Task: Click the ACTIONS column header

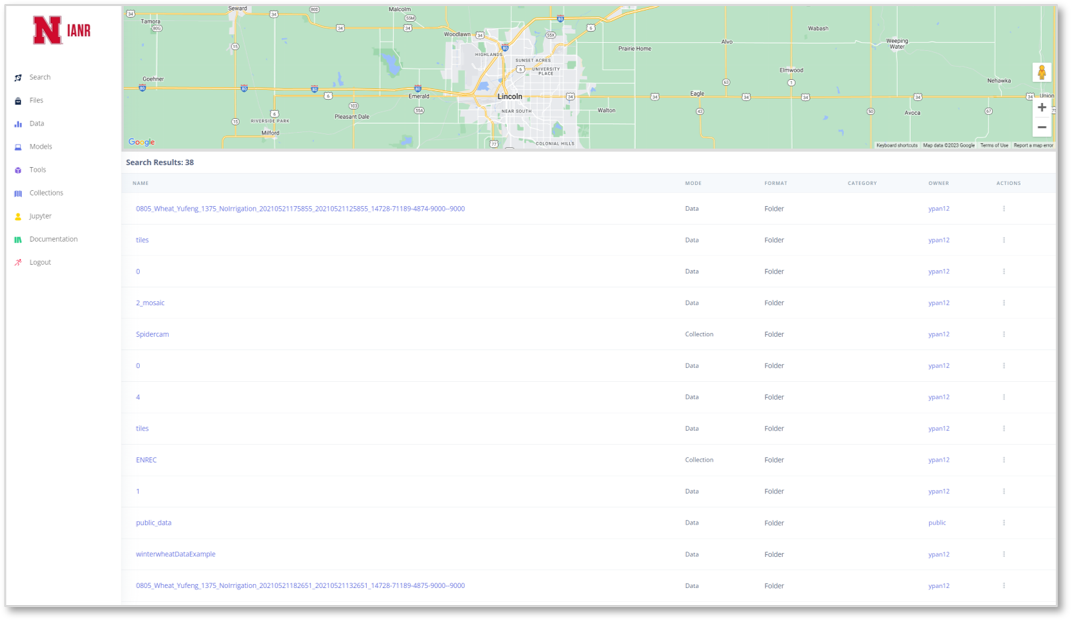Action: pos(1008,183)
